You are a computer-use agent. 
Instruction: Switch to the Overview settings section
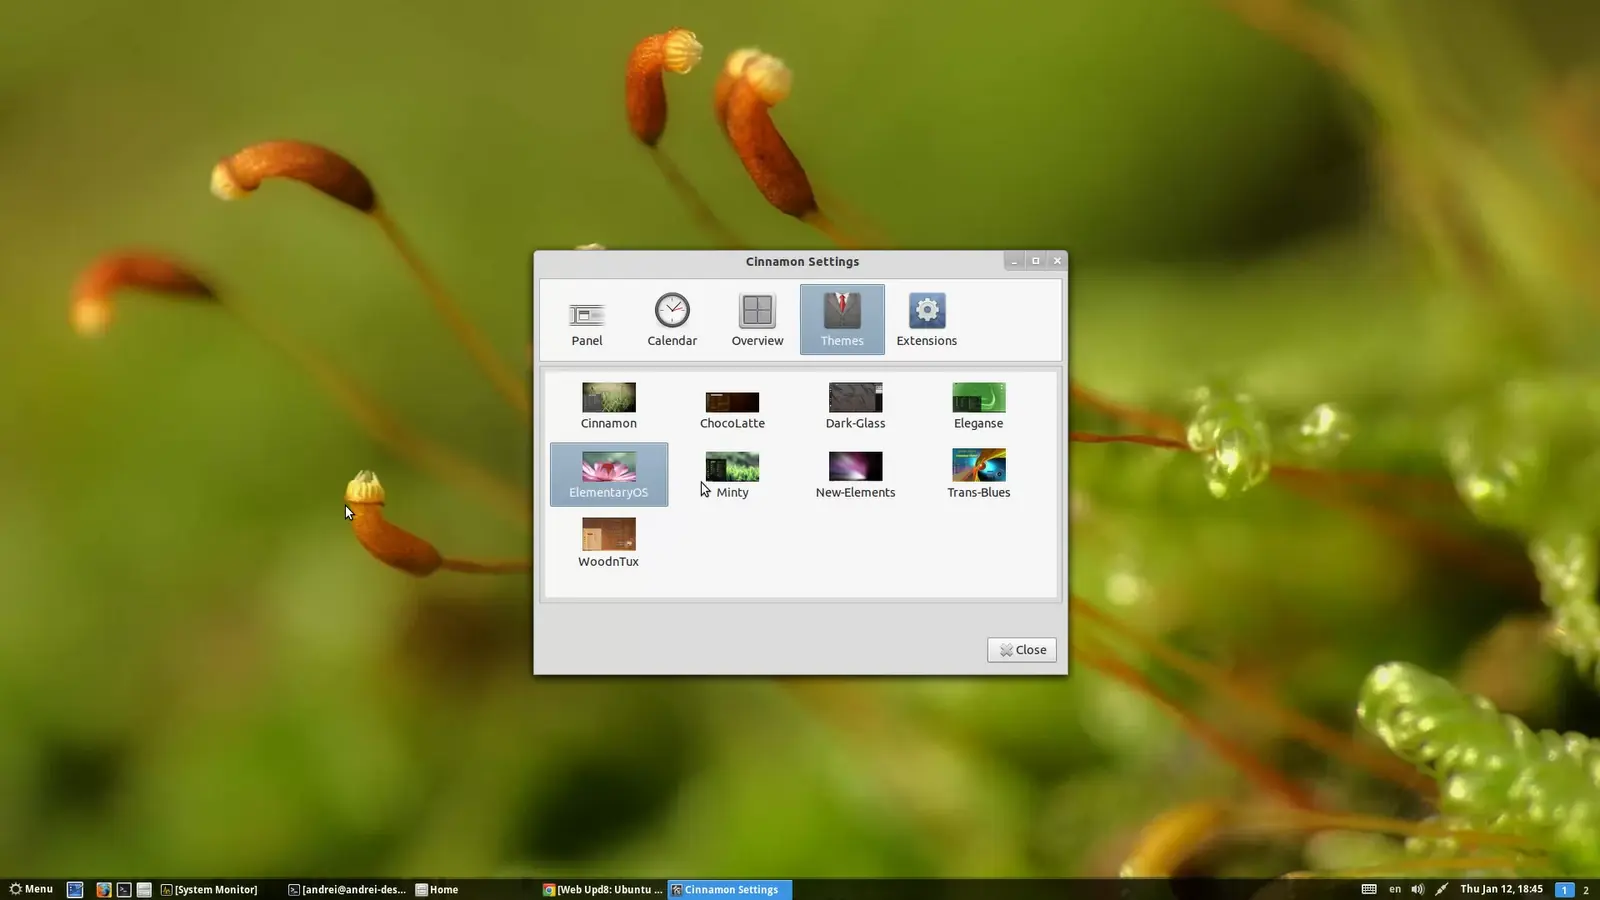tap(757, 320)
